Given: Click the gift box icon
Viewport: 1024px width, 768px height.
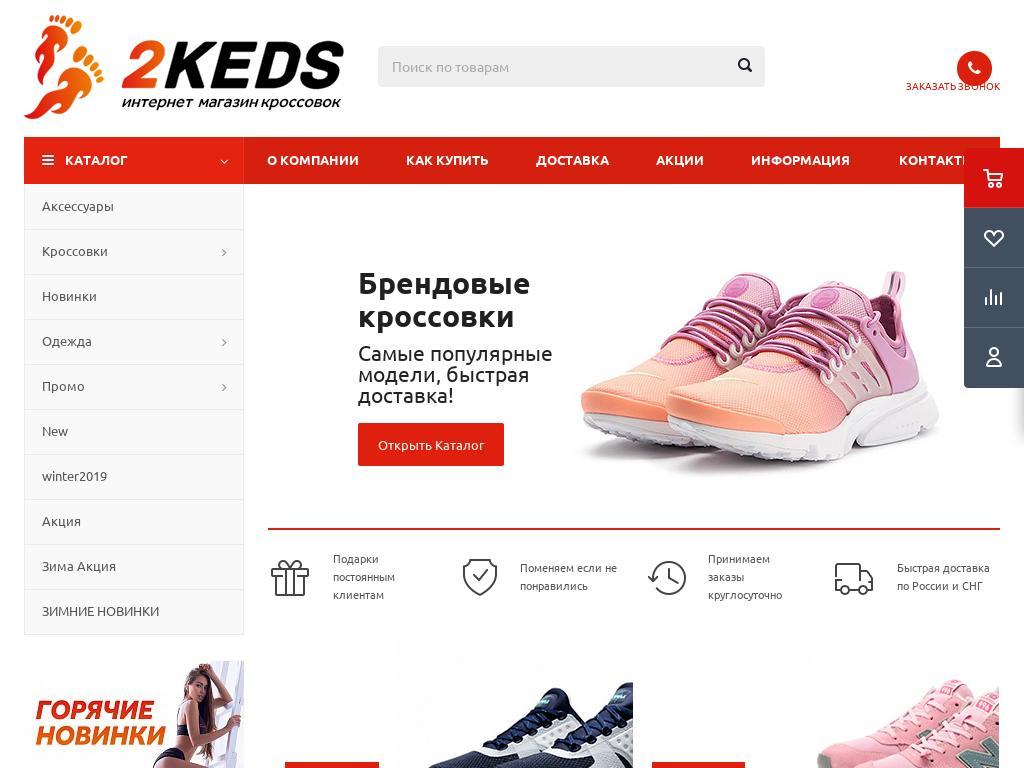Looking at the screenshot, I should click(289, 578).
